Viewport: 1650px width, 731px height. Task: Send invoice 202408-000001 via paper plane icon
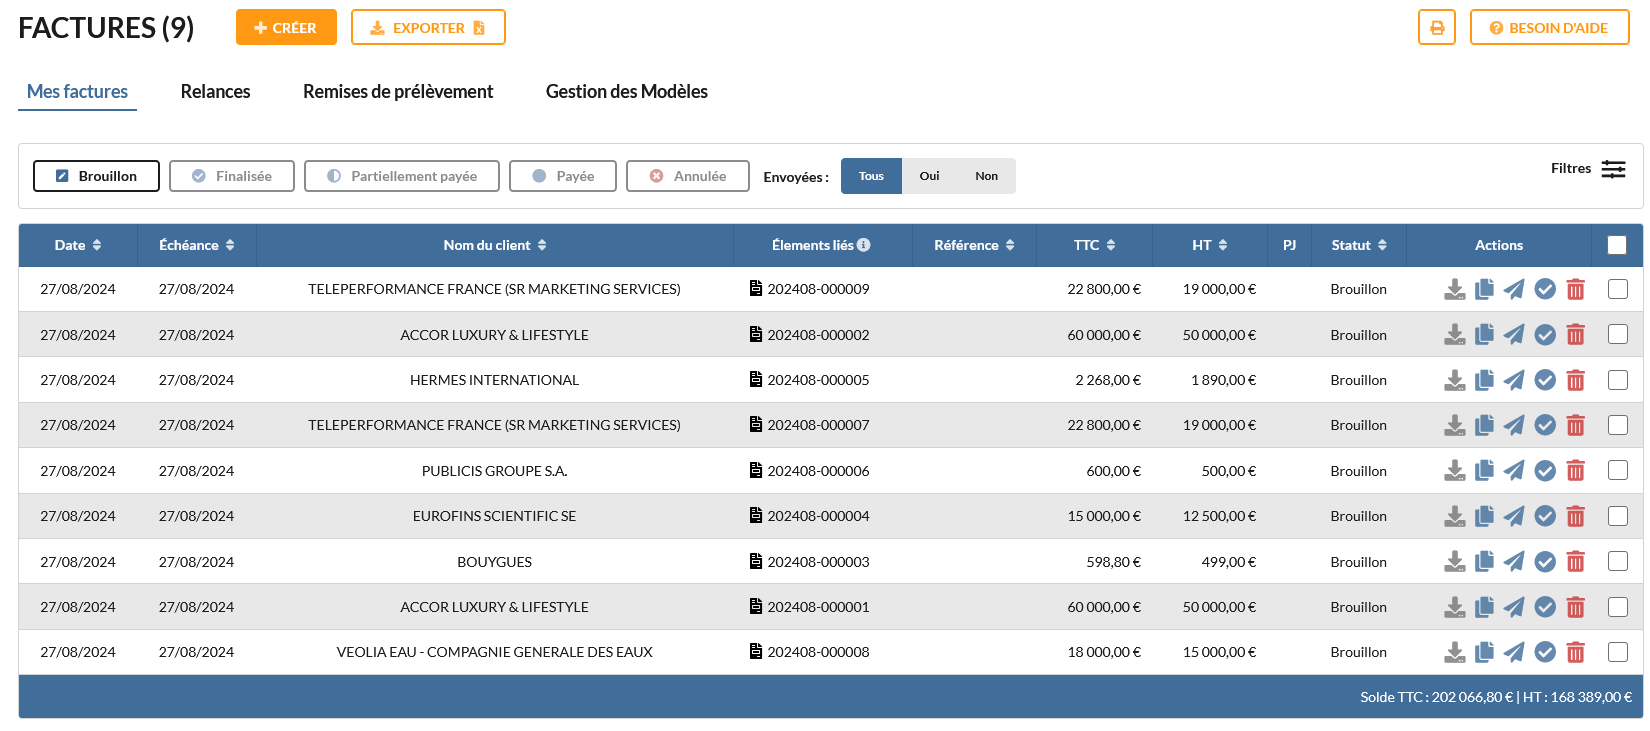coord(1515,607)
